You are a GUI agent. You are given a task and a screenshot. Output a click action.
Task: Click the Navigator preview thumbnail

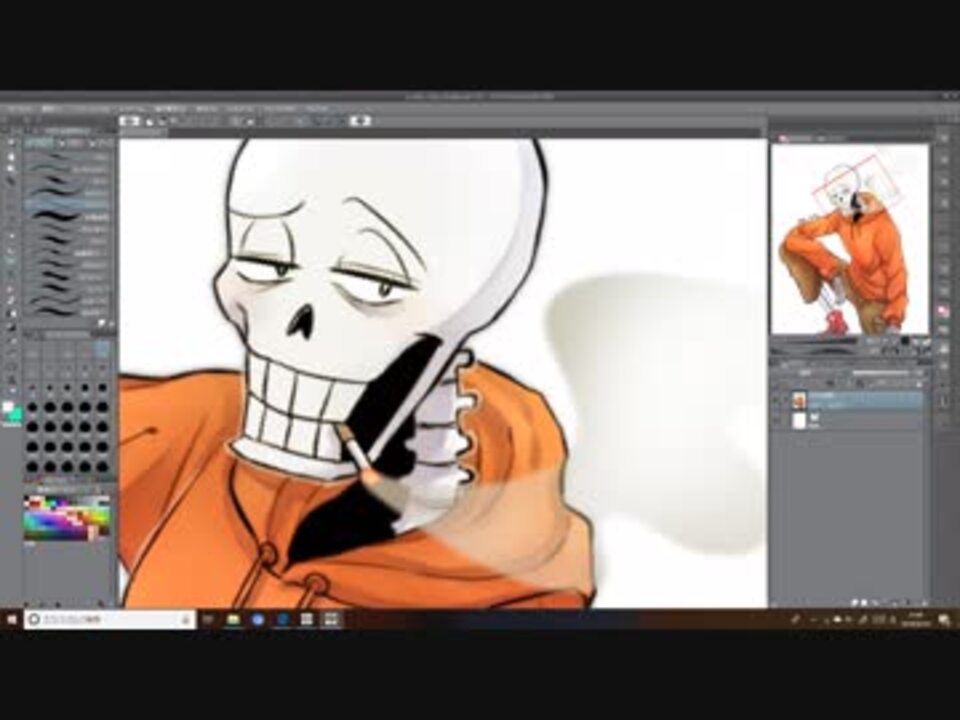tap(849, 239)
